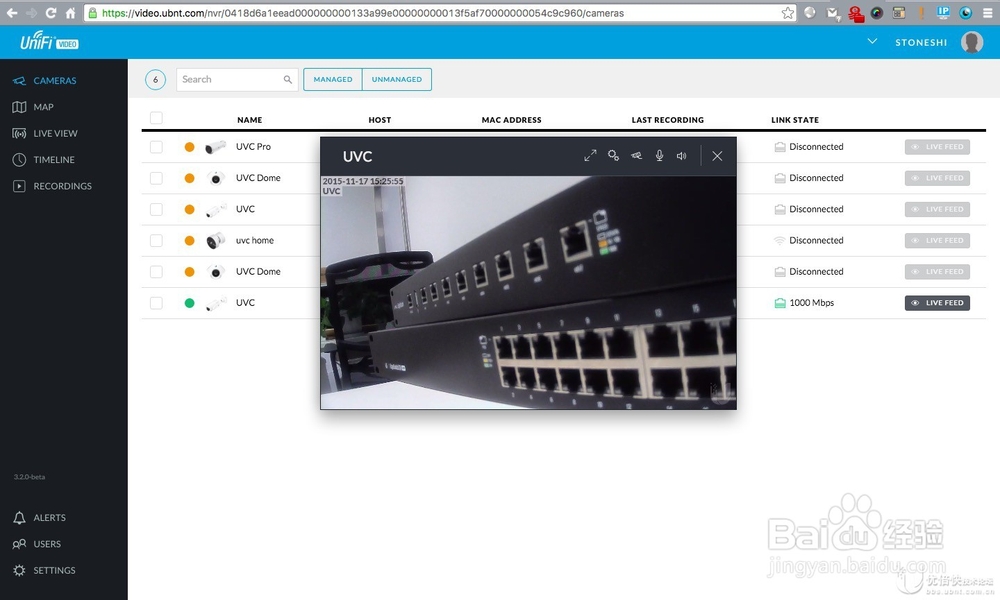Open camera settings gears in UVC popup
Image resolution: width=1000 pixels, height=600 pixels.
click(613, 156)
